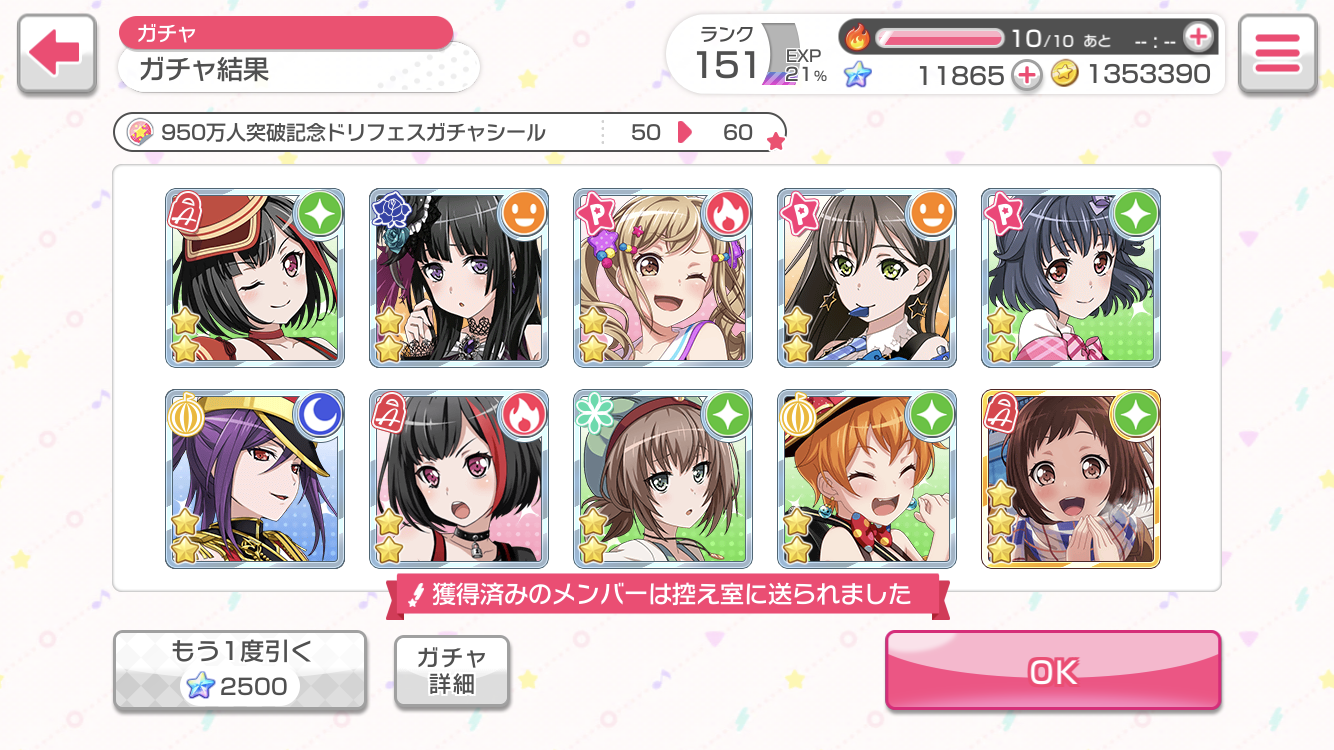Select the girl wearing red marching hat card
The height and width of the screenshot is (750, 1334).
255,278
